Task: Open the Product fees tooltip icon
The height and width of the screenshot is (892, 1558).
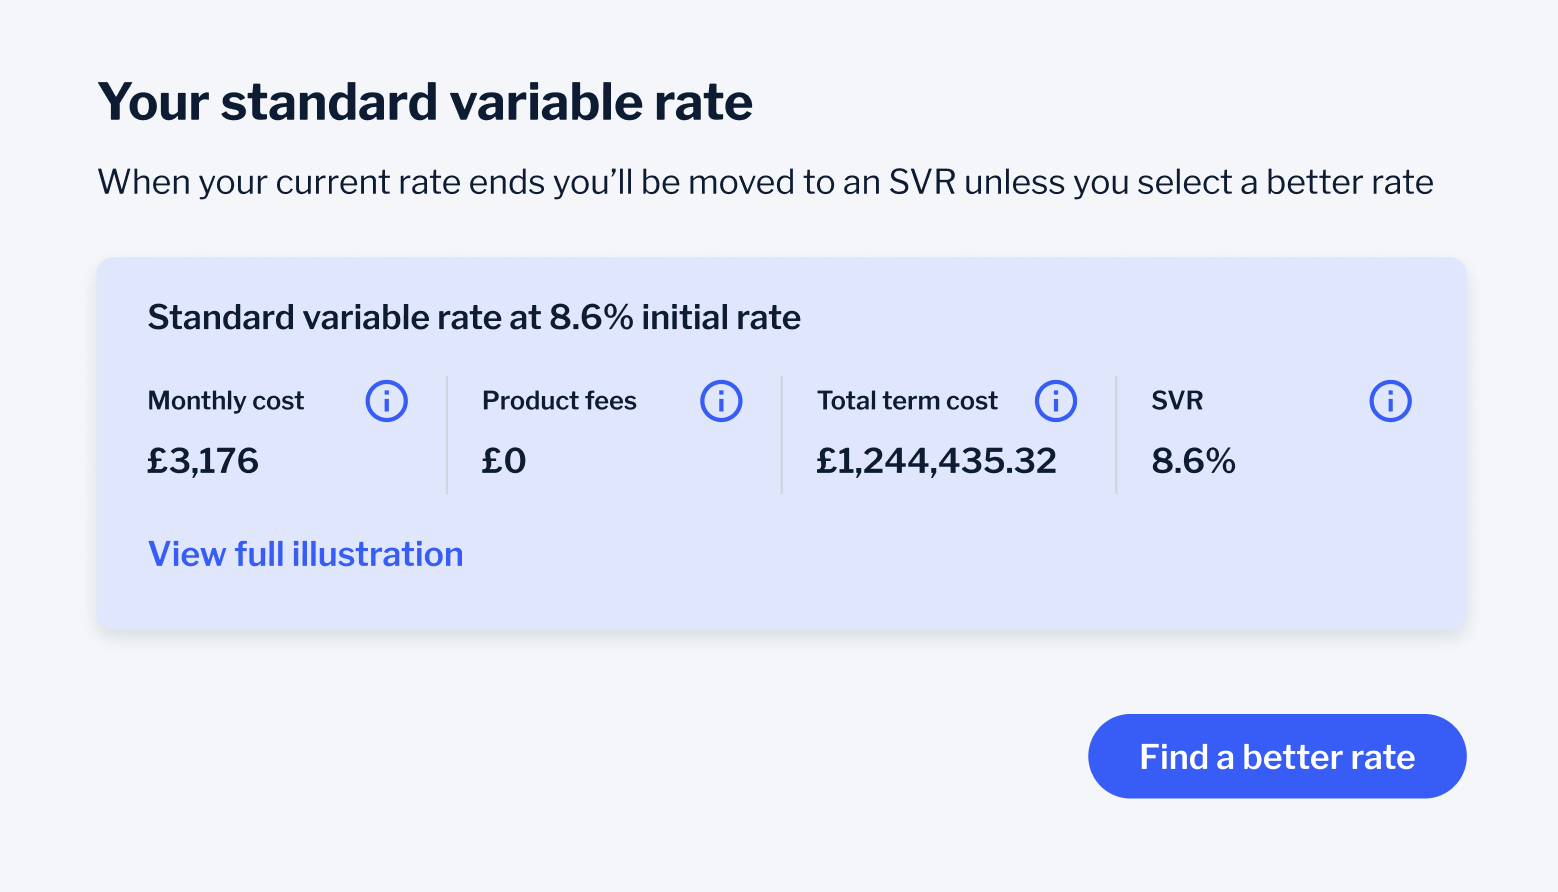Action: [721, 400]
